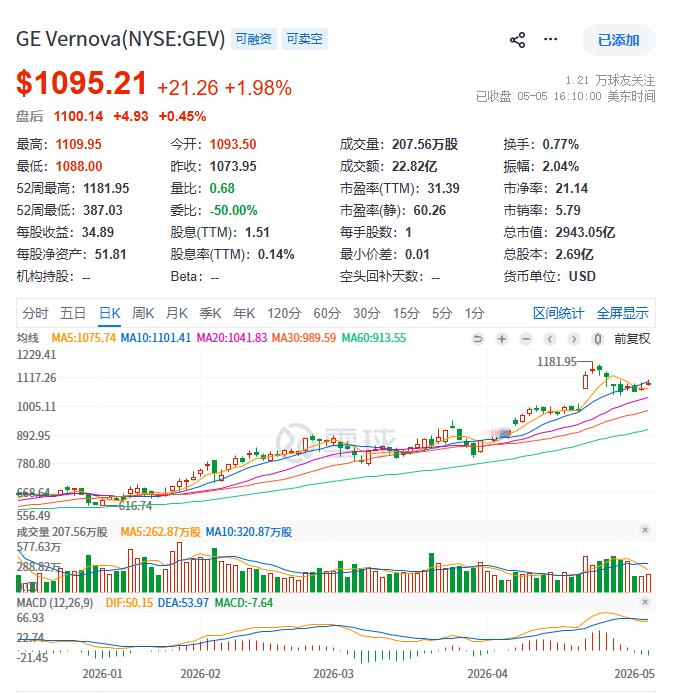Click the GE Vernova(NYSE:GEV) title
677x693 pixels.
121,39
